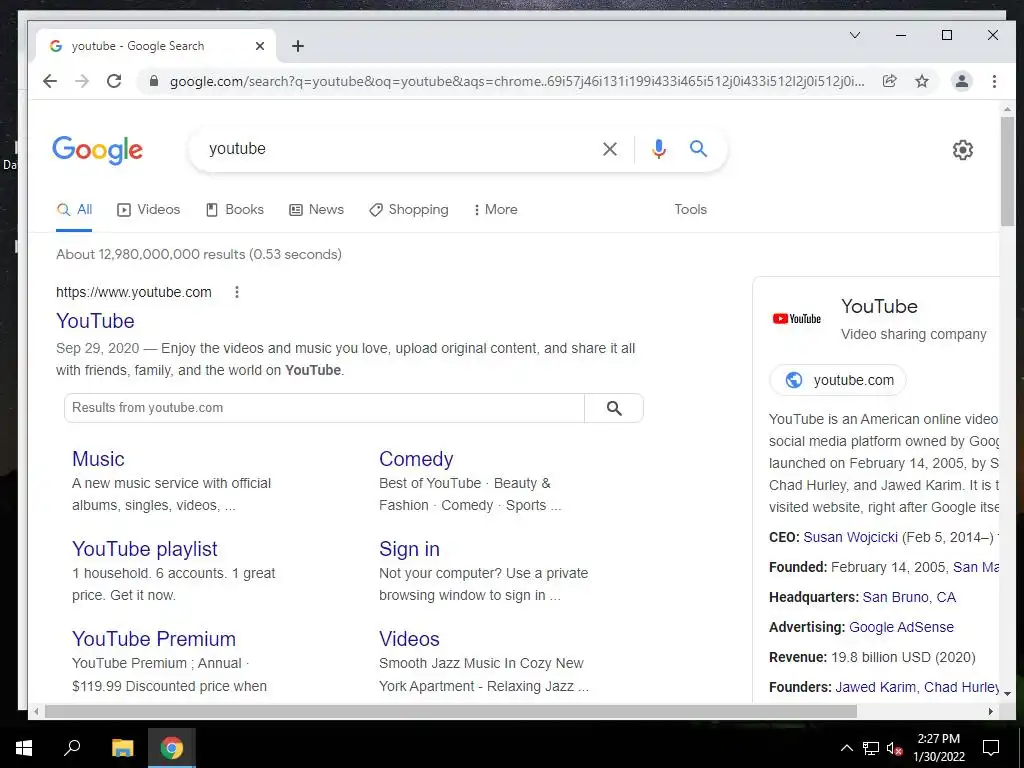Open Google quick settings gear

(x=962, y=150)
